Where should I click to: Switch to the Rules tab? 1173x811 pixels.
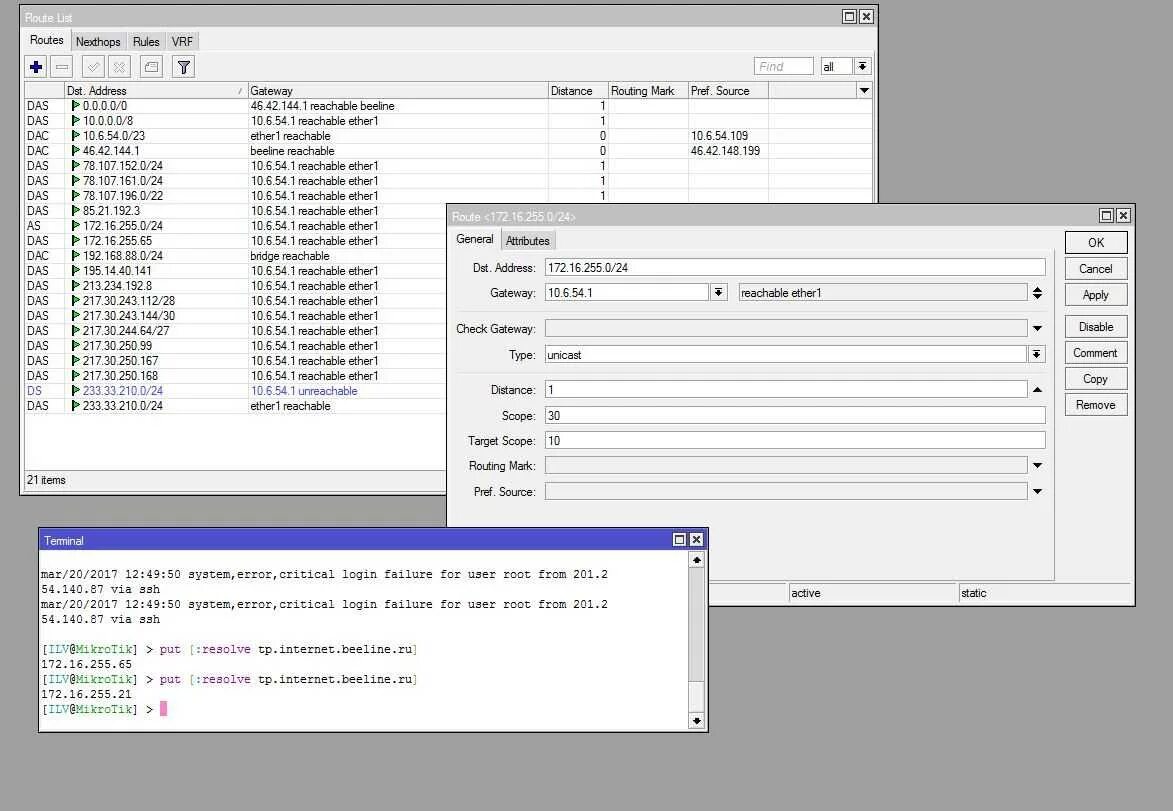[146, 42]
